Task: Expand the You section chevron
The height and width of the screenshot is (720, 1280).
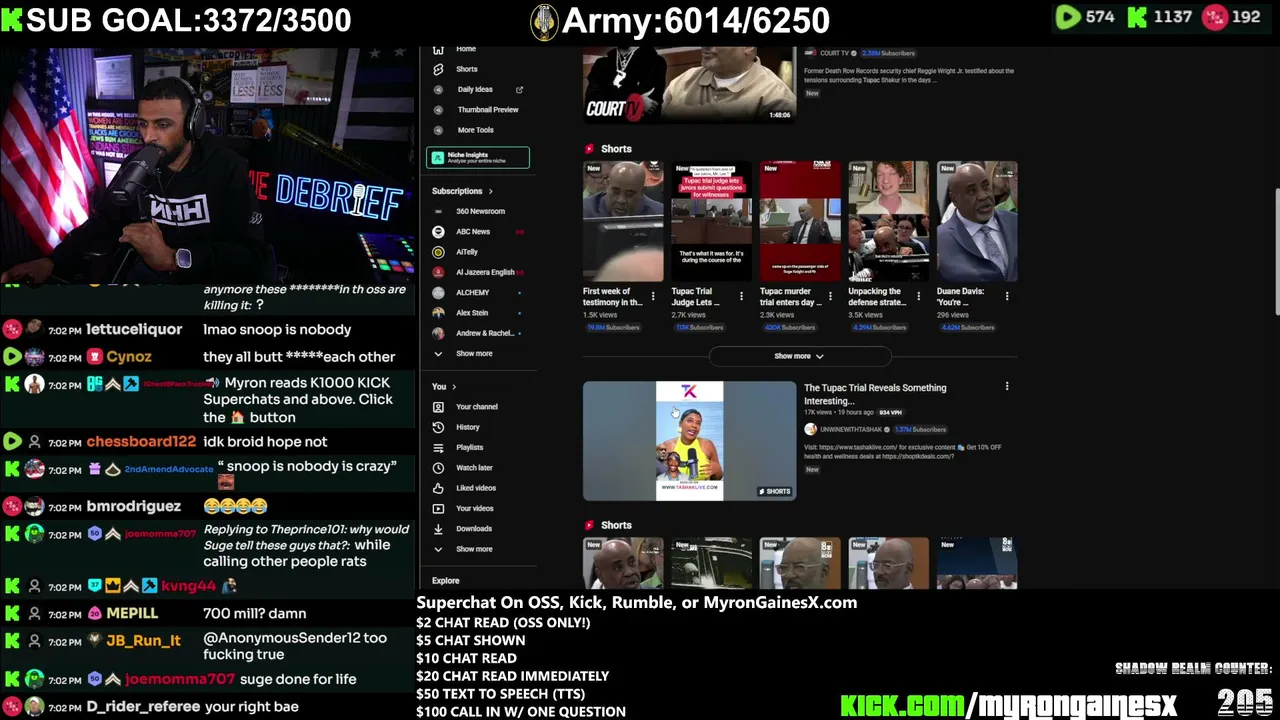Action: pyautogui.click(x=454, y=387)
